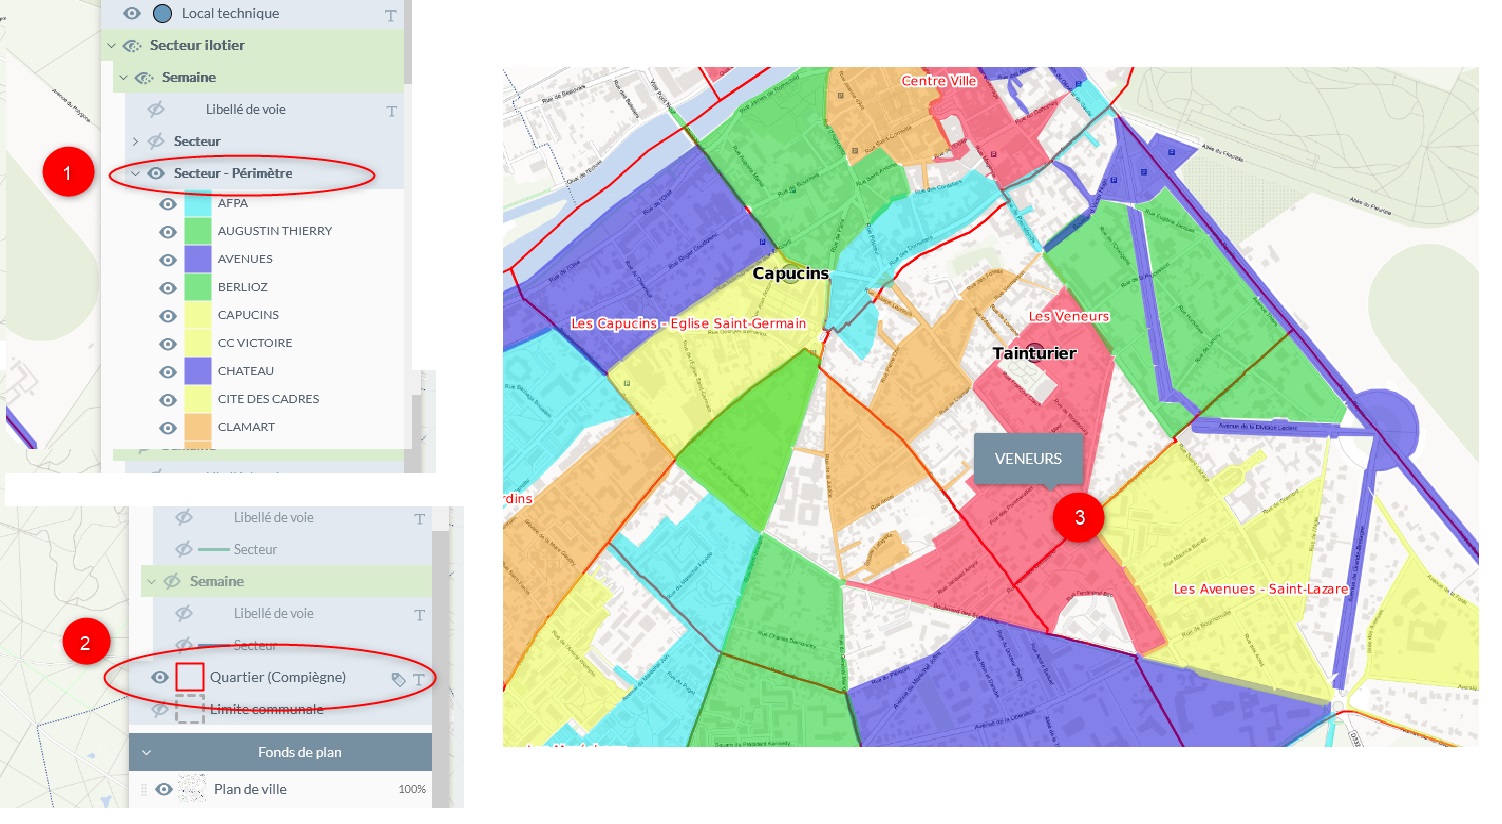This screenshot has height=824, width=1502.
Task: Click the partial-visibility eye icon of Secteur ilotier
Action: (132, 45)
